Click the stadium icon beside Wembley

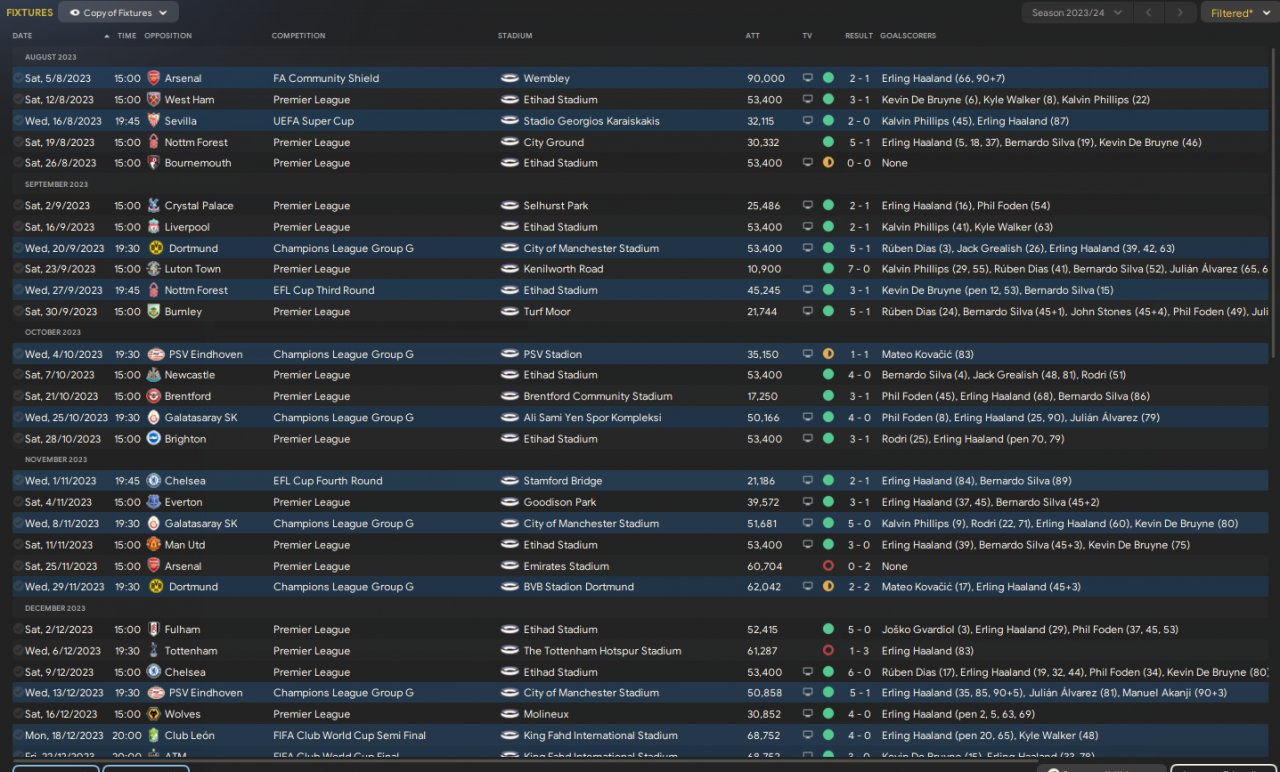(509, 78)
